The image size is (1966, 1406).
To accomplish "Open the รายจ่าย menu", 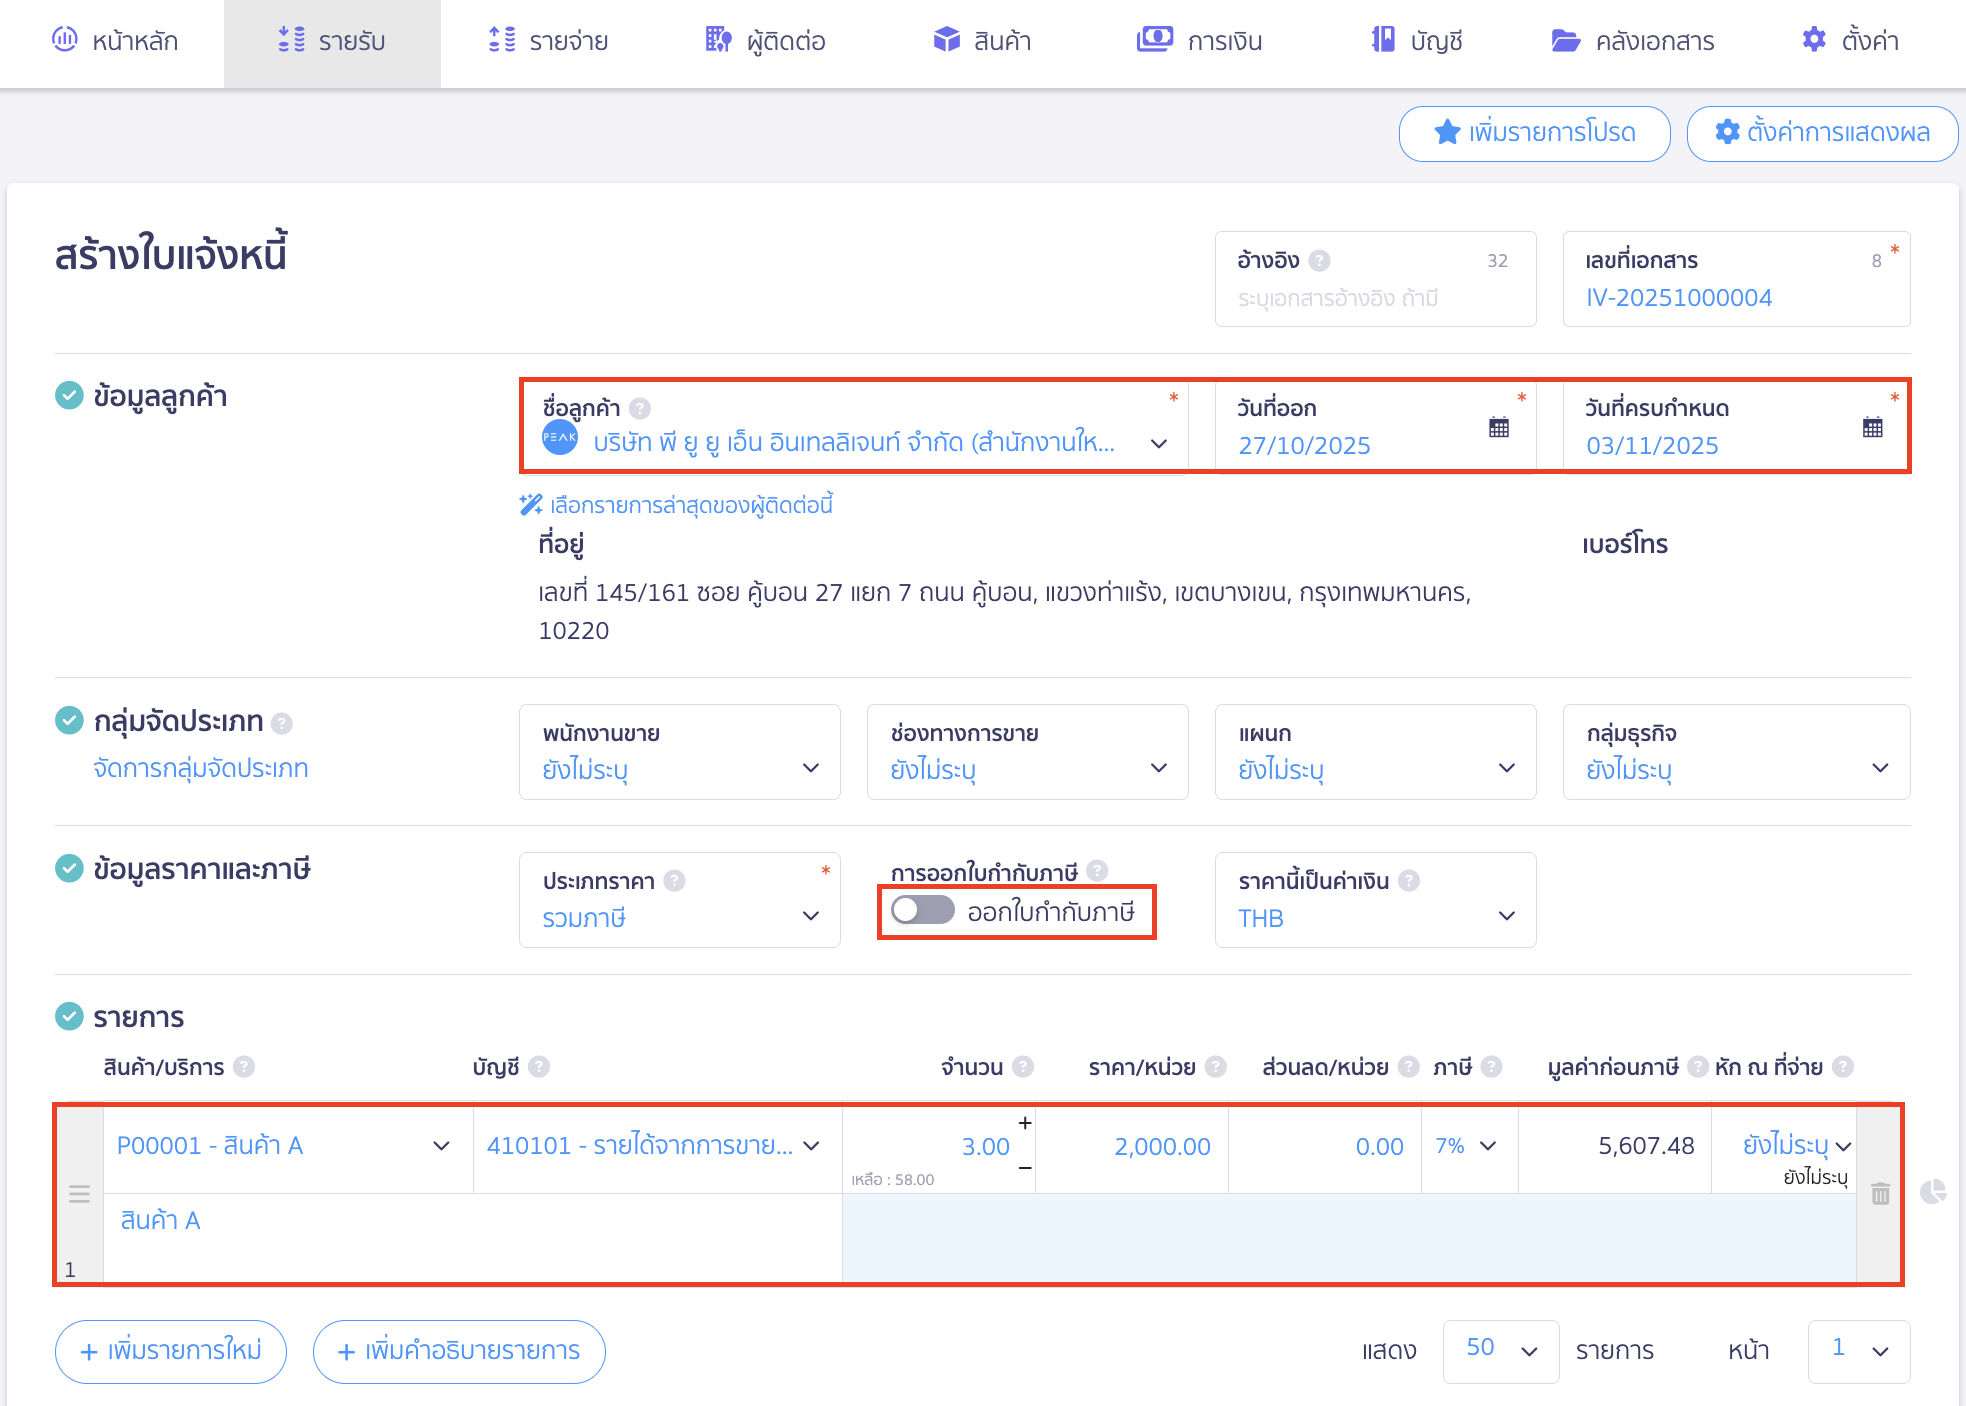I will (x=548, y=41).
